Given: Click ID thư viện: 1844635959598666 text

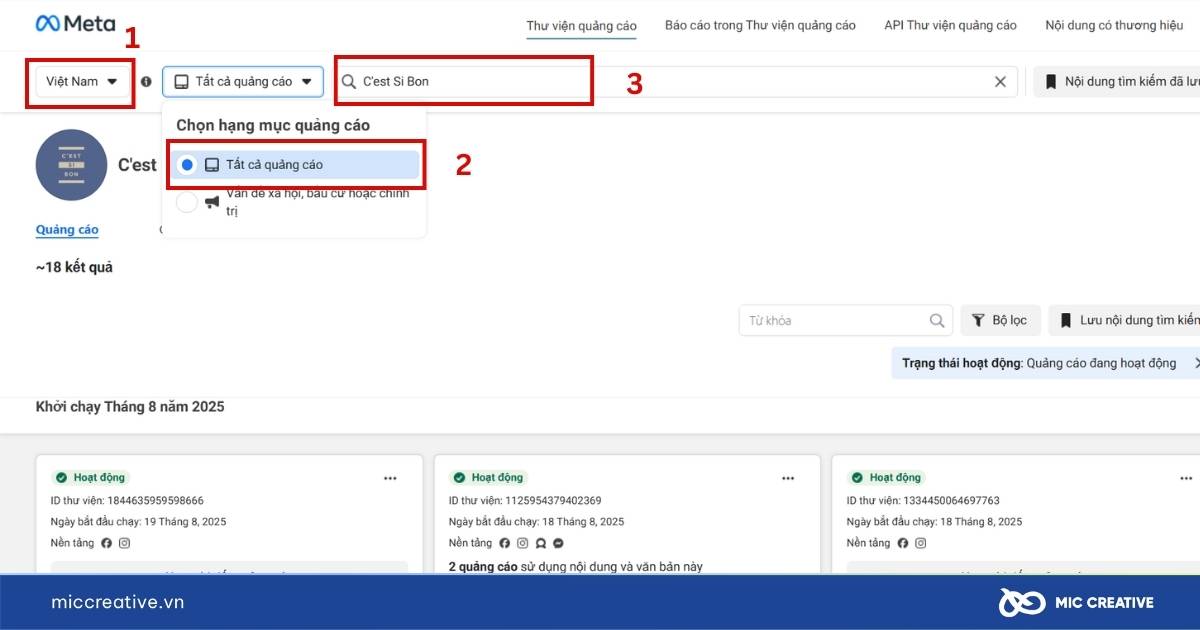Looking at the screenshot, I should click(127, 501).
